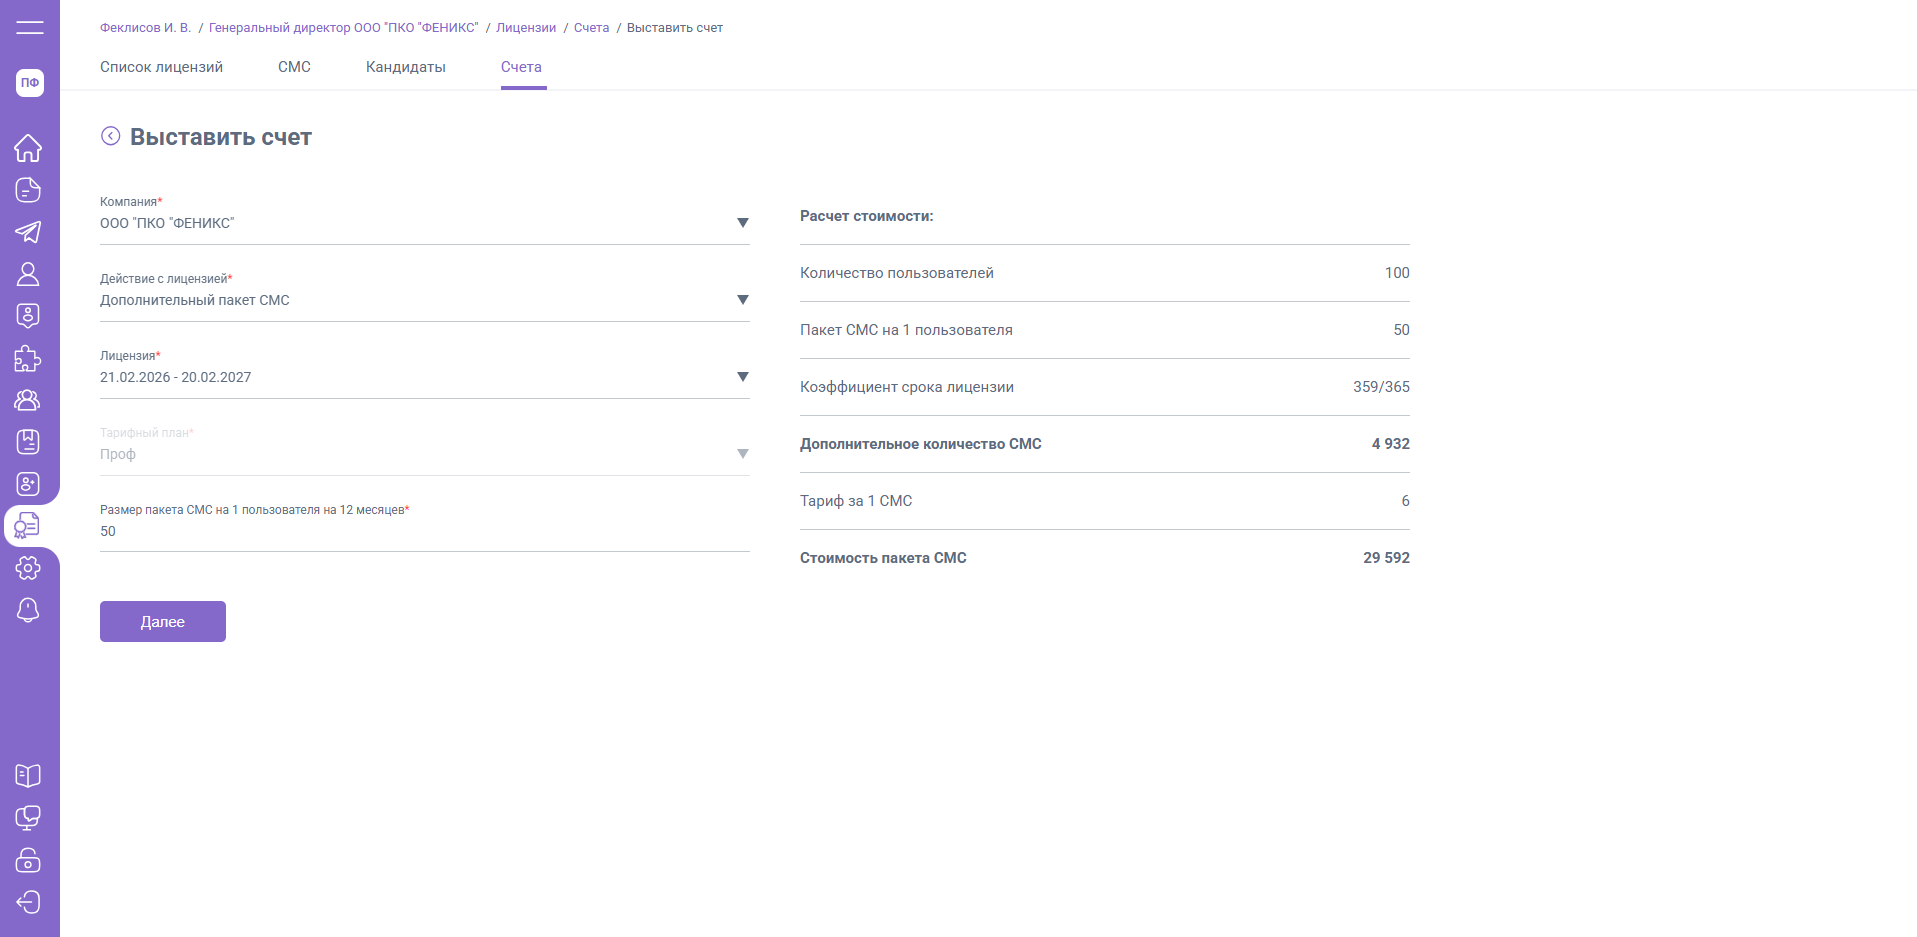This screenshot has height=937, width=1917.
Task: Expand the Действие с лицензией dropdown
Action: coord(742,300)
